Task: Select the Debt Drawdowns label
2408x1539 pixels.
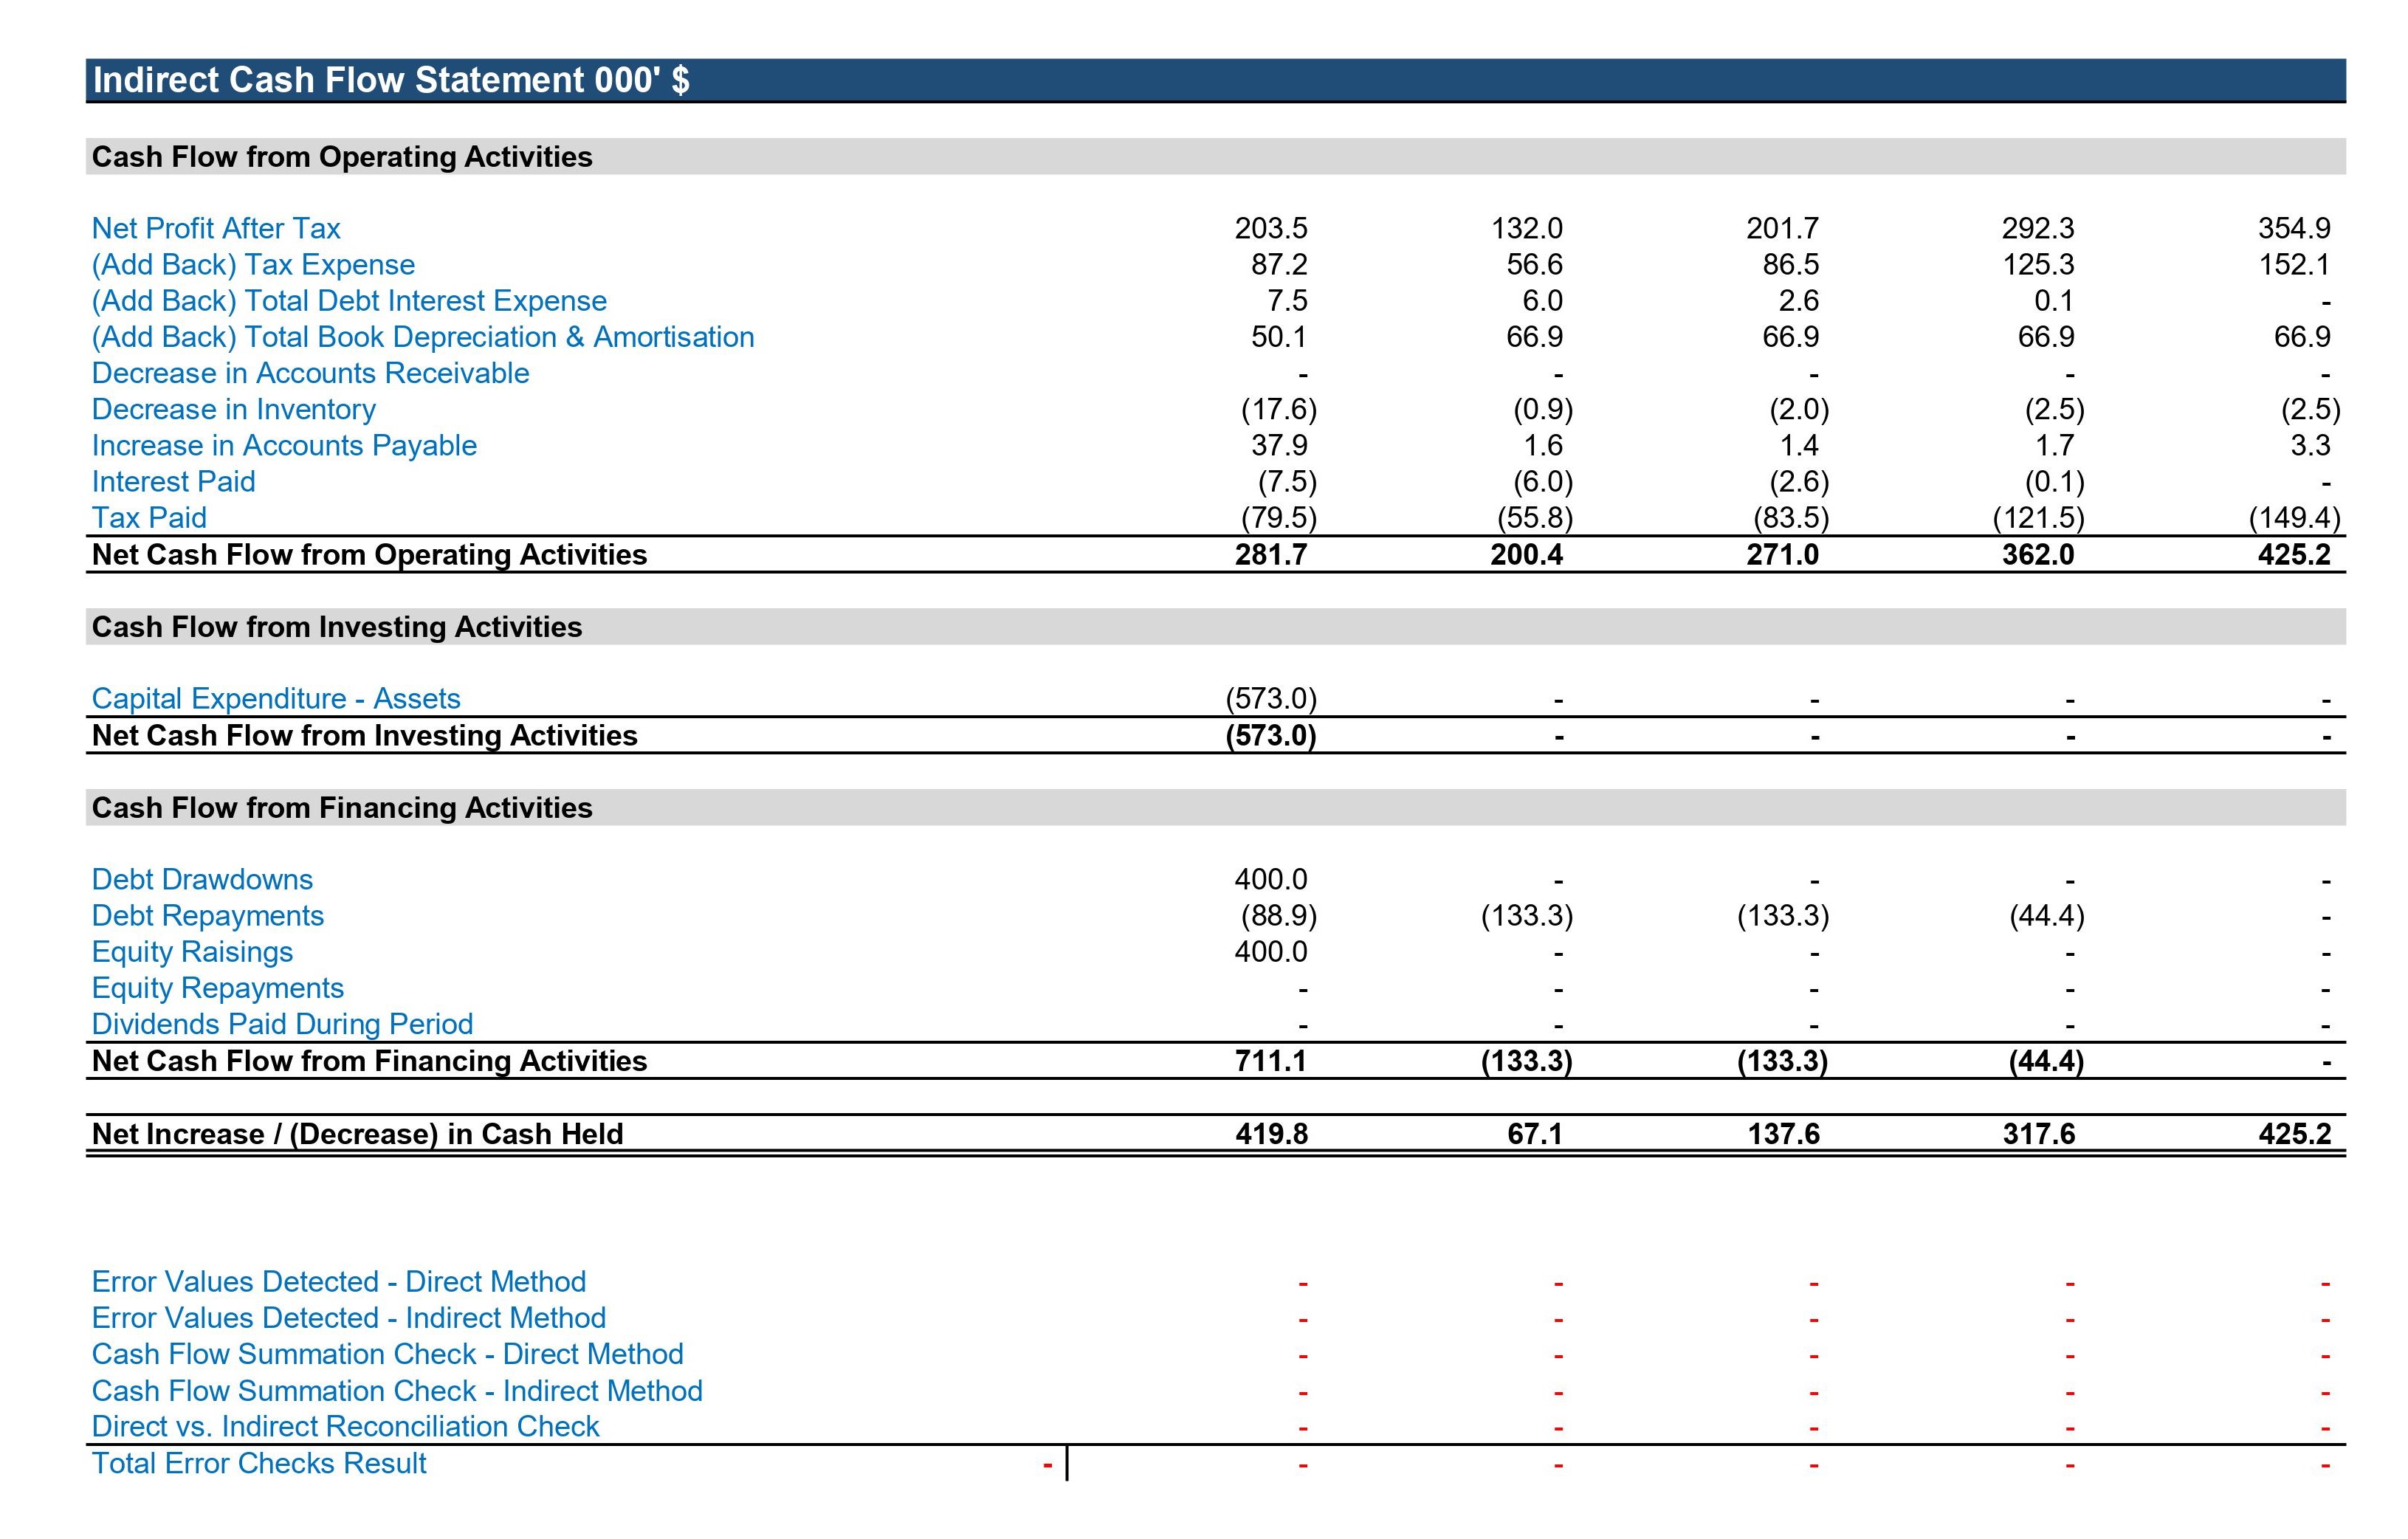Action: pyautogui.click(x=202, y=880)
